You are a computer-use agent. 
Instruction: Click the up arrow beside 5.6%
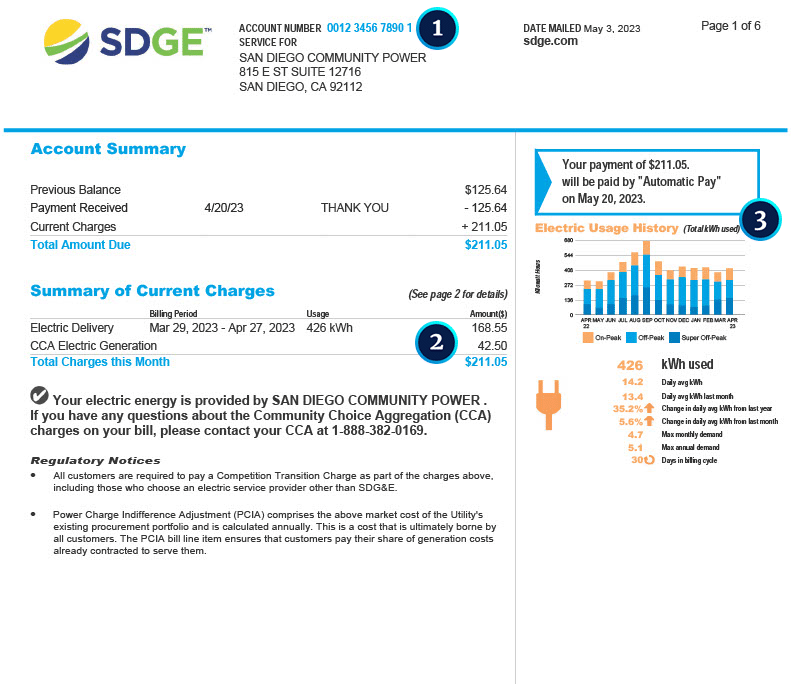coord(651,421)
